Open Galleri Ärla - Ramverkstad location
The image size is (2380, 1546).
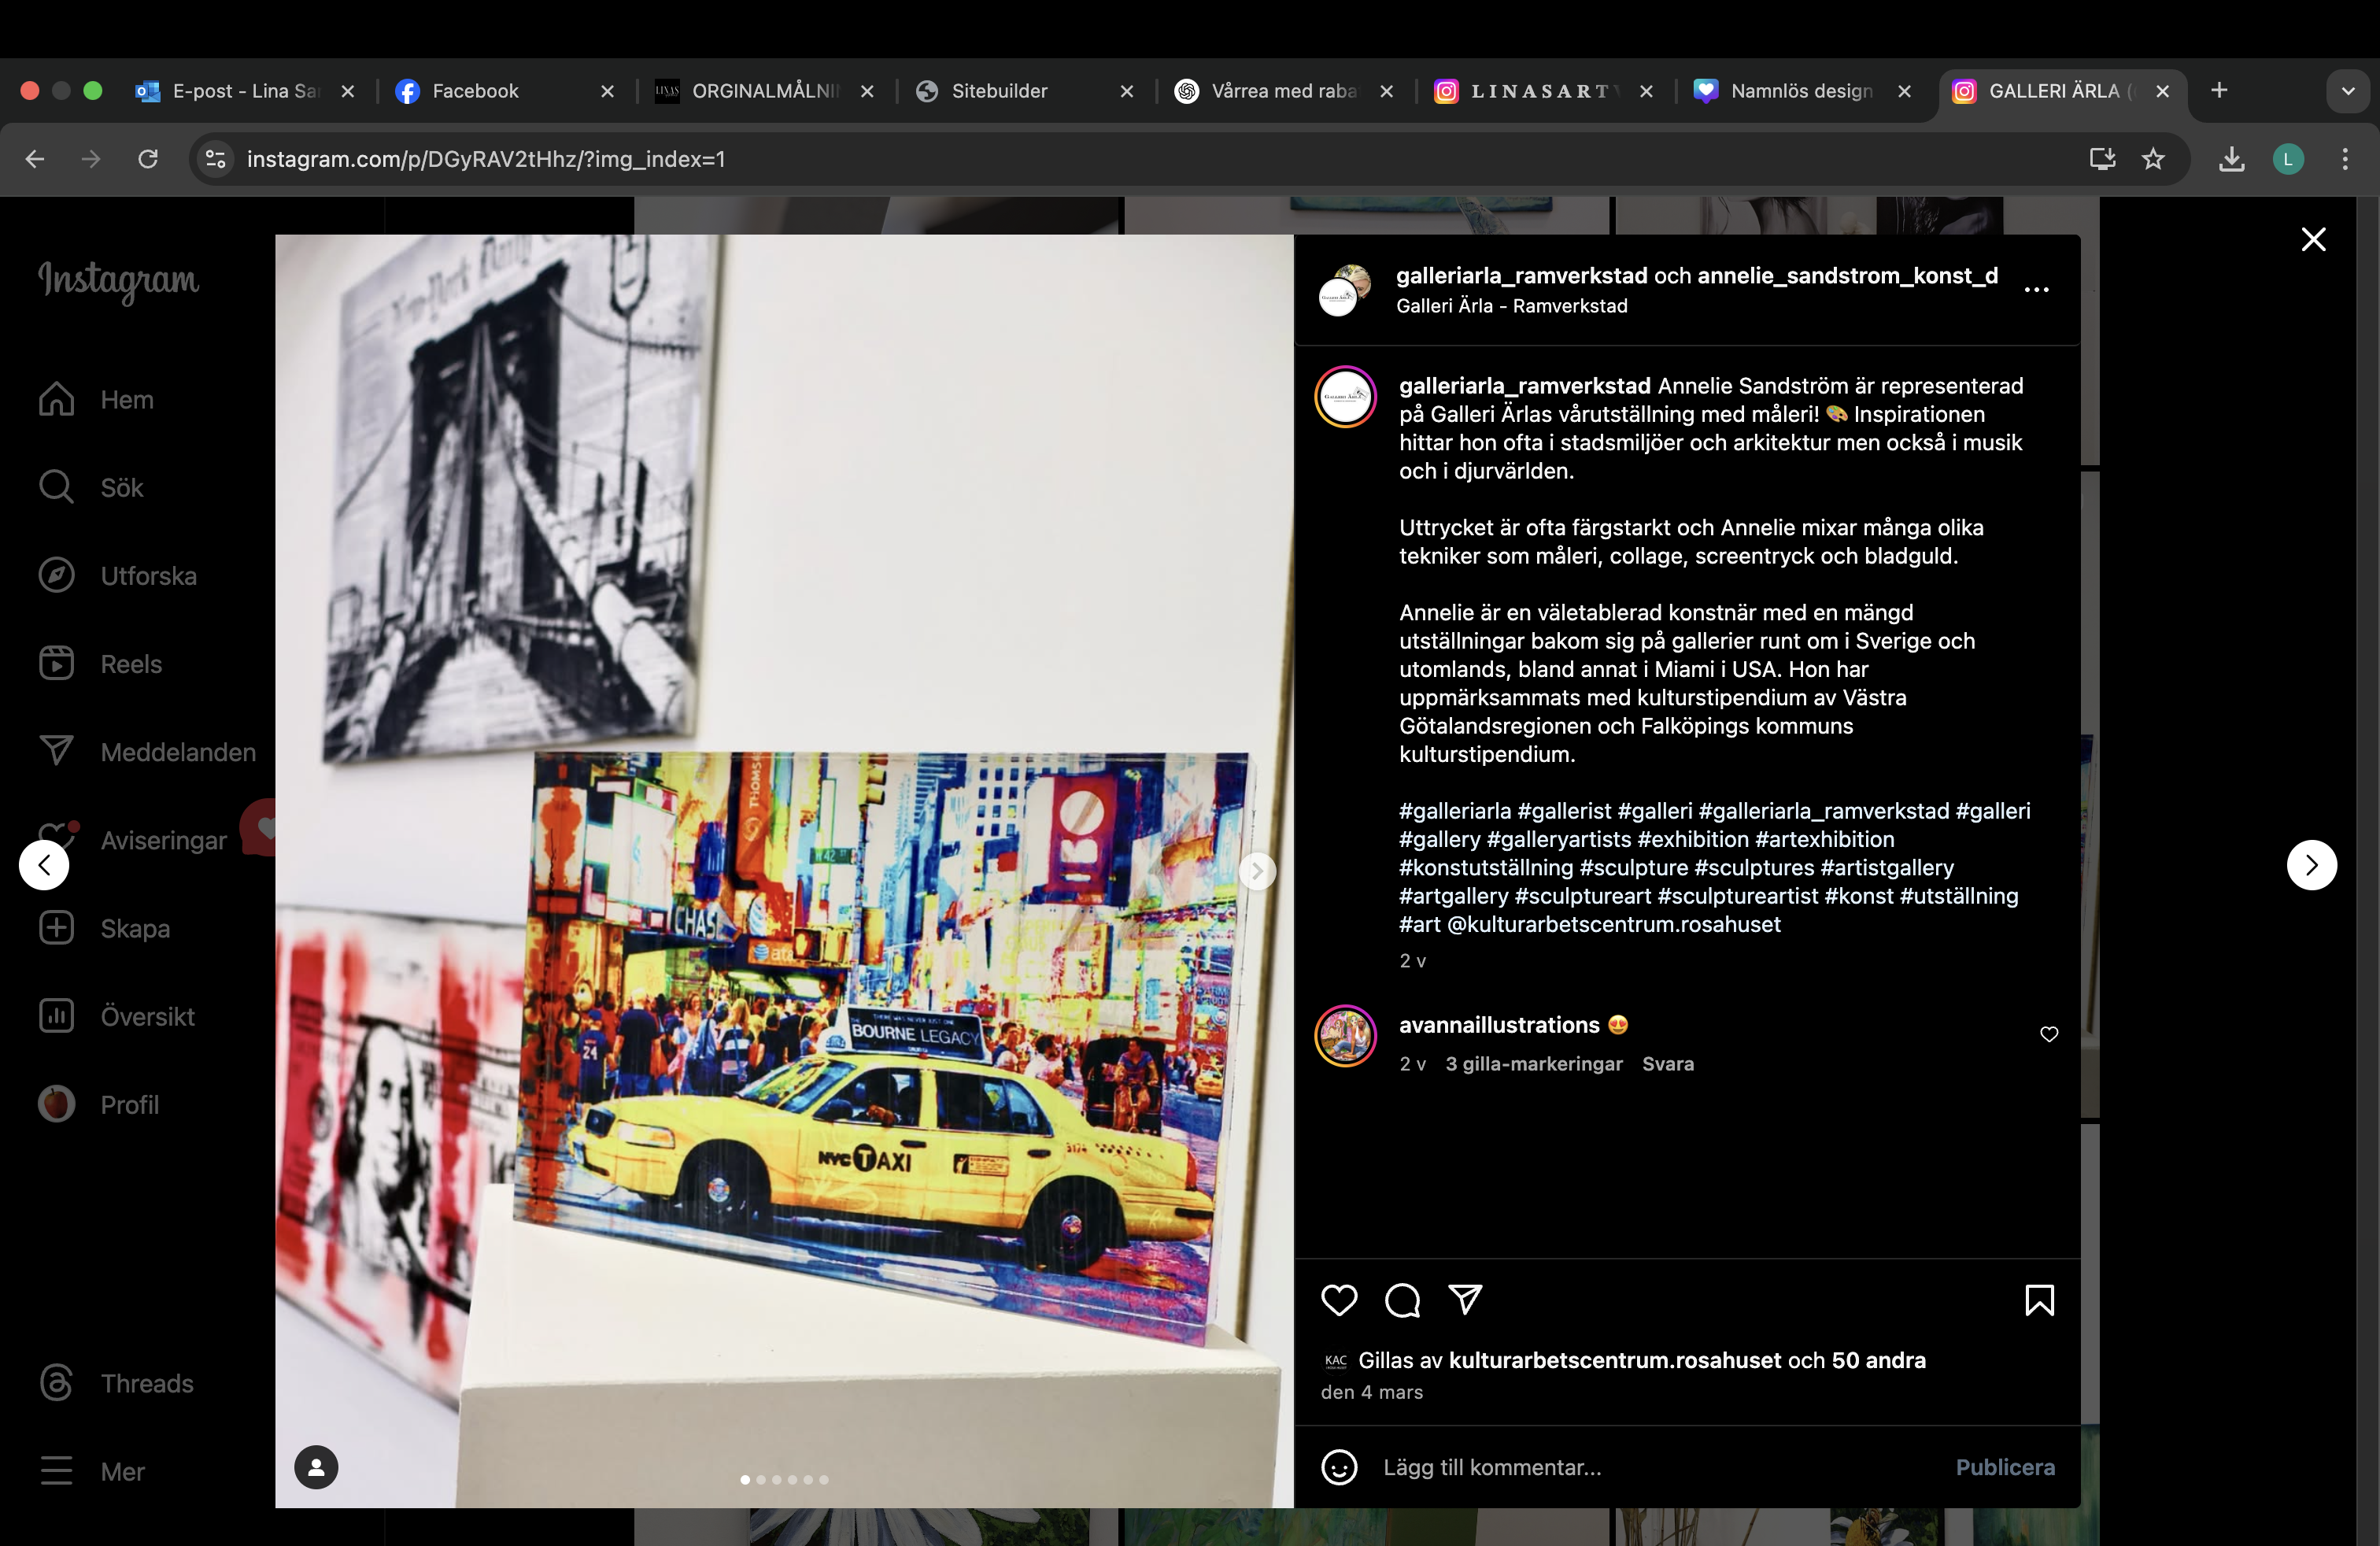(1511, 306)
